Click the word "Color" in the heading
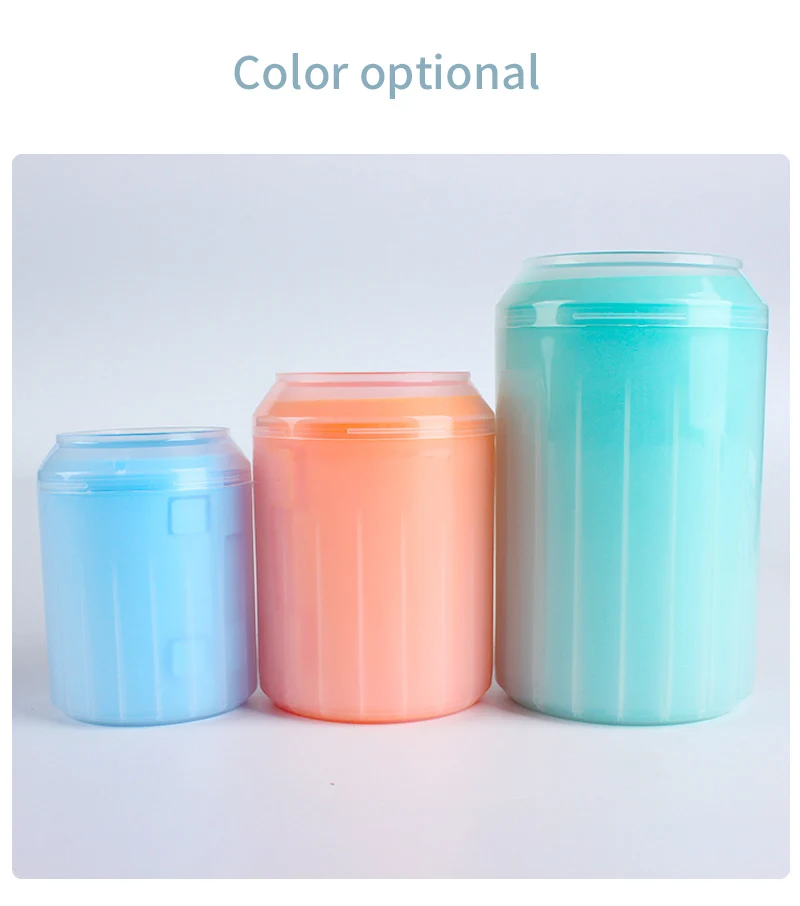 291,72
